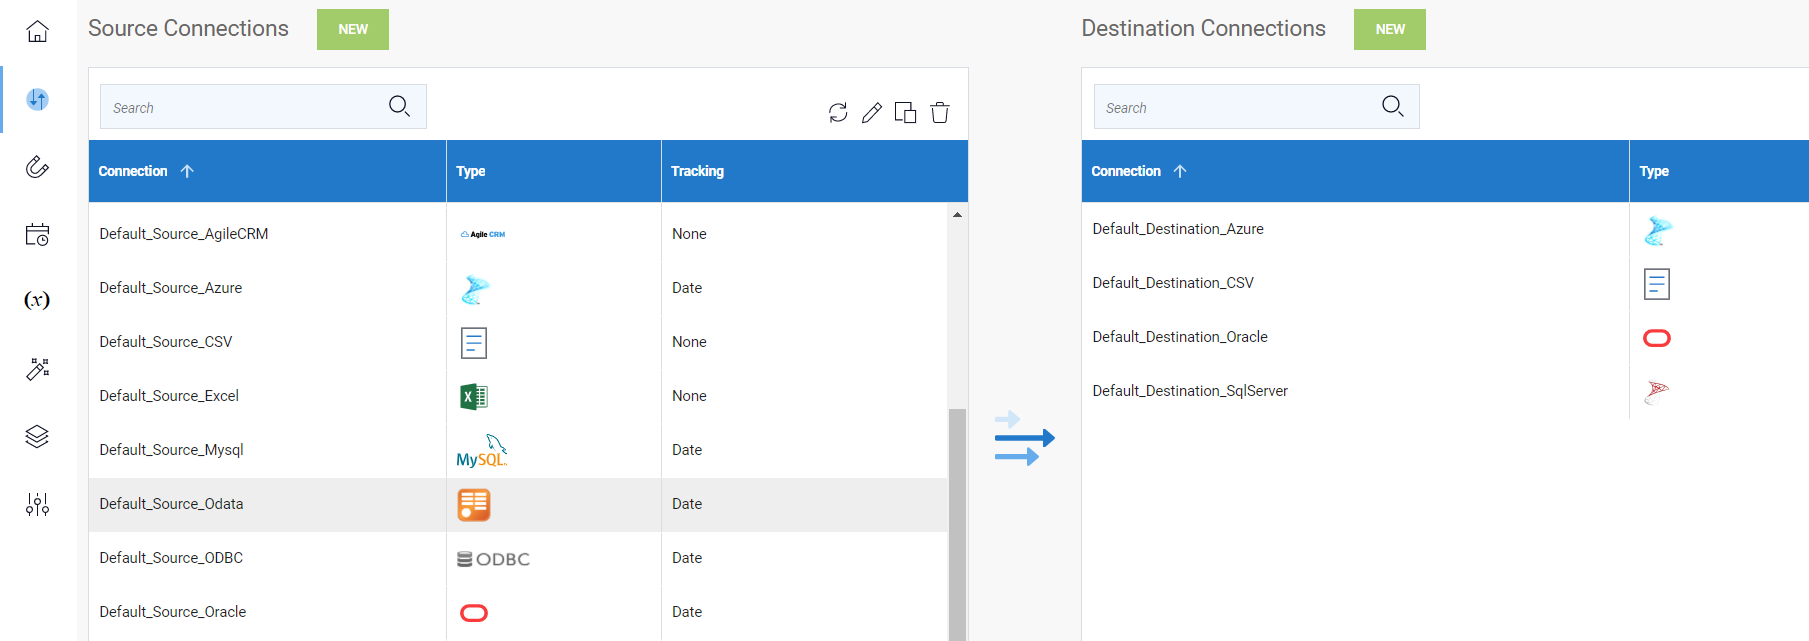
Task: Click the destination connections search field
Action: pos(1238,107)
